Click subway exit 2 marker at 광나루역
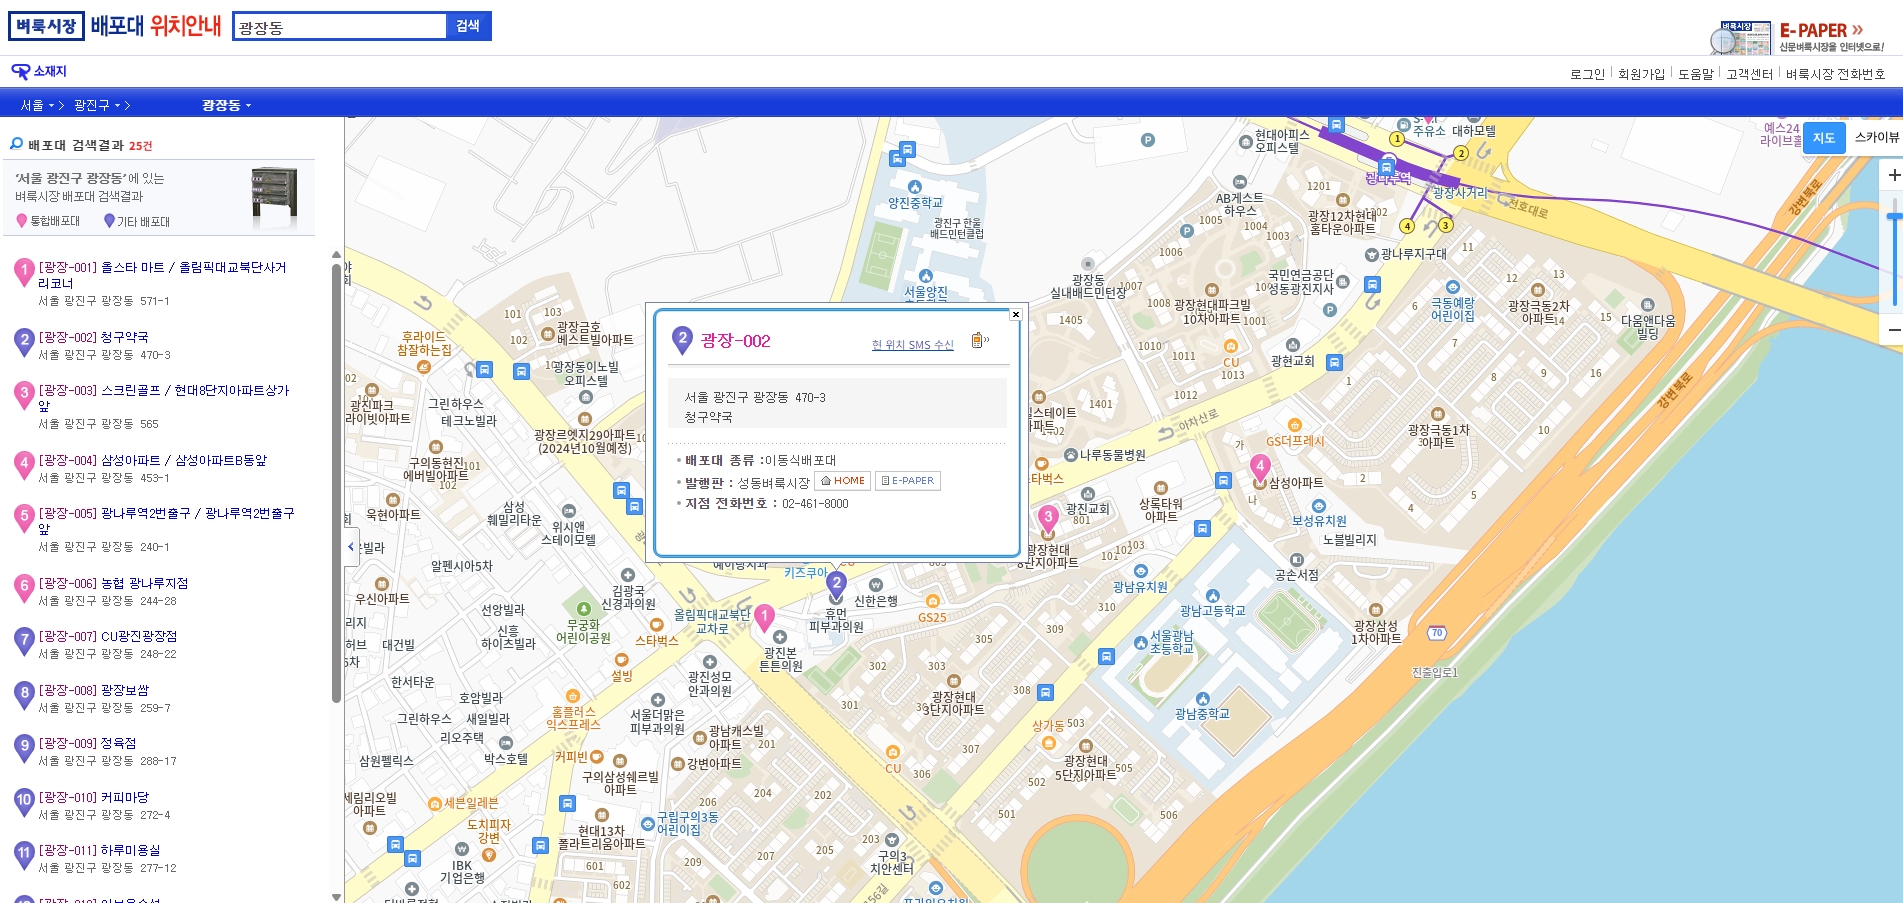 (x=1461, y=153)
